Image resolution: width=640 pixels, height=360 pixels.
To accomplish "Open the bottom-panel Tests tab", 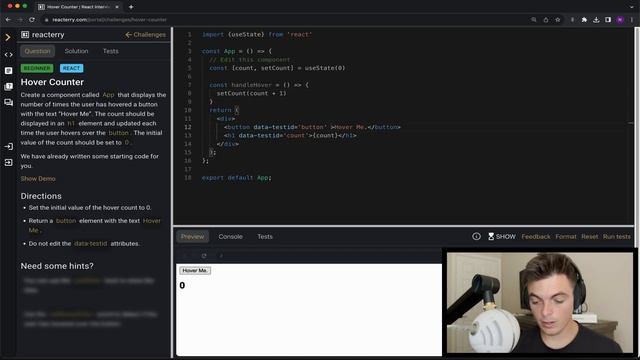I will [265, 237].
